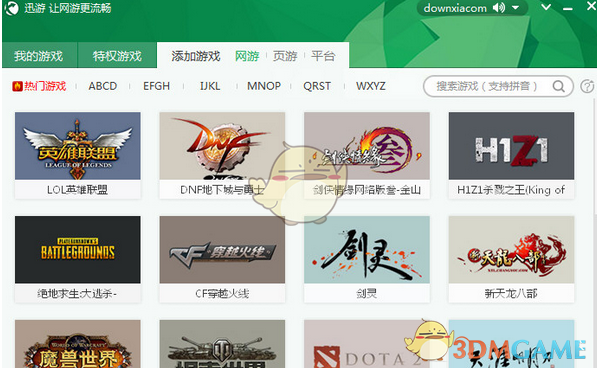Viewport: 597px width, 368px height.
Task: Click the DNF地下城与勇士 label
Action: 222,190
